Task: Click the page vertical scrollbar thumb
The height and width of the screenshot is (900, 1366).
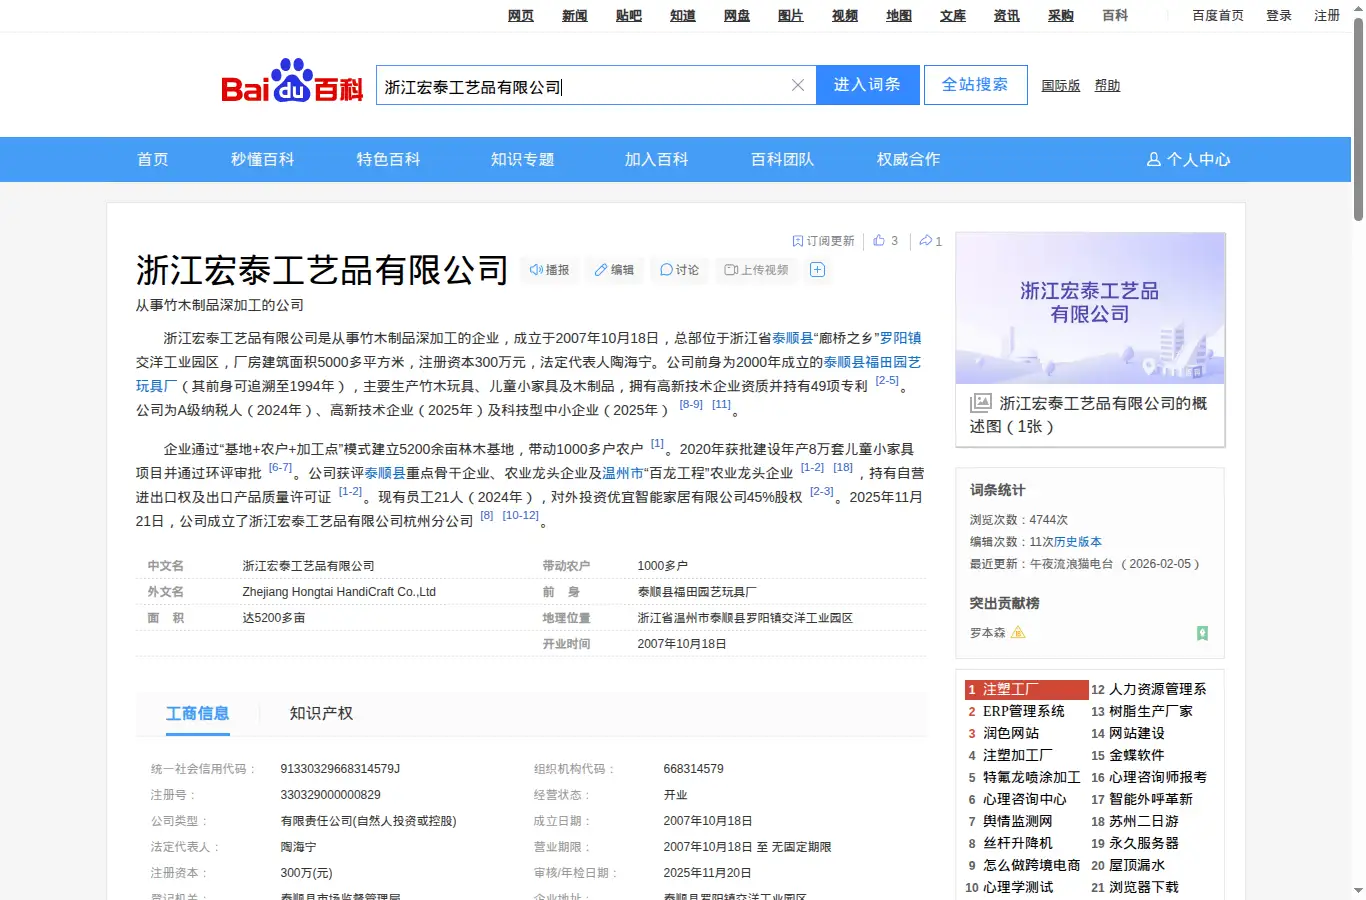Action: (x=1358, y=118)
